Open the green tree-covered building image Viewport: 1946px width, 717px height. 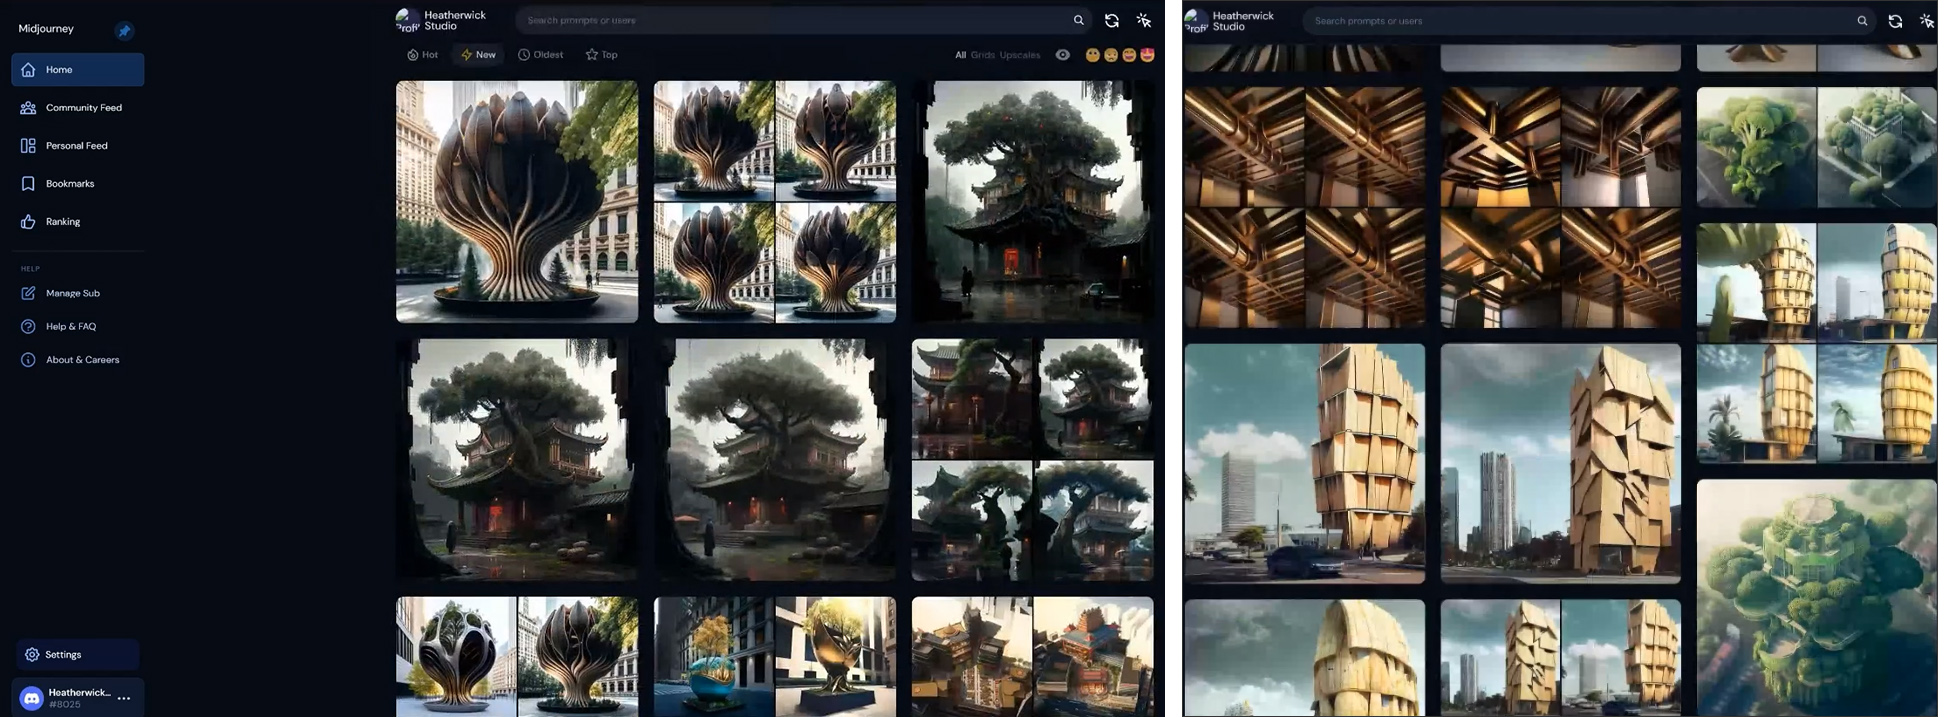1817,598
